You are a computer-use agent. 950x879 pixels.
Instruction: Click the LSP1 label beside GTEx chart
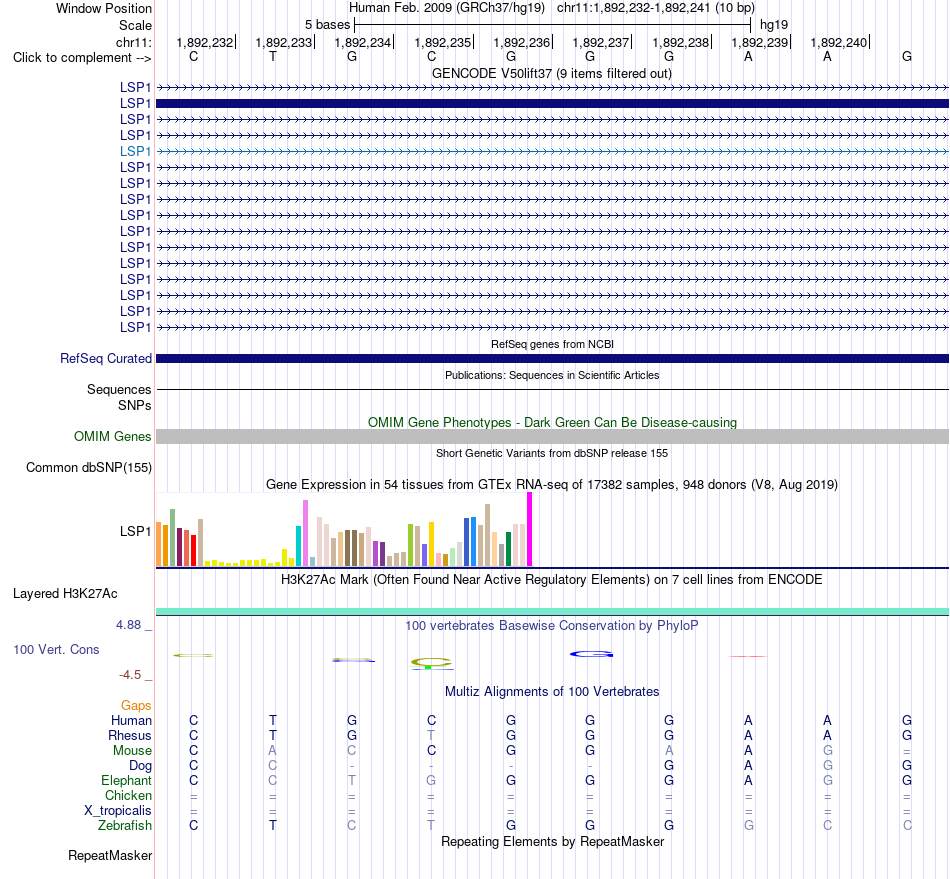pyautogui.click(x=135, y=531)
